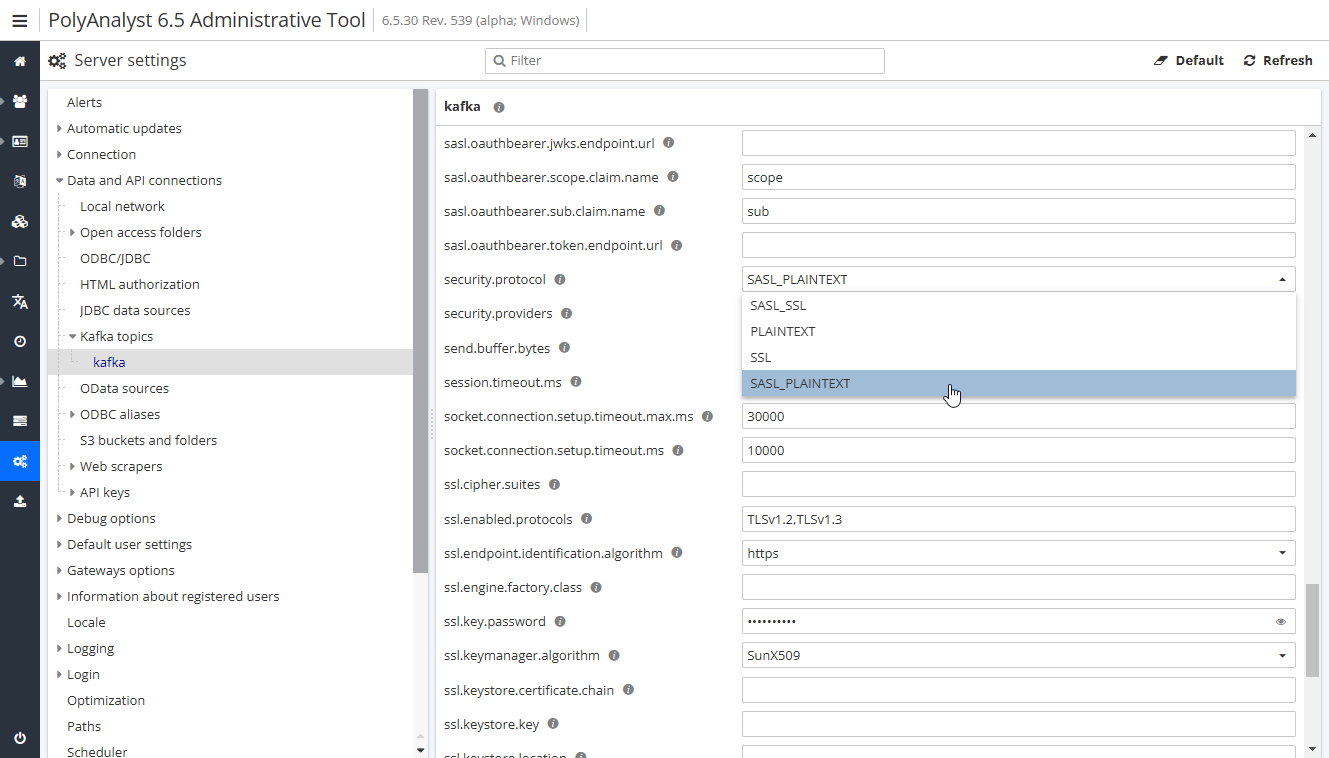The height and width of the screenshot is (758, 1329).
Task: Choose SSL option from the protocol list
Action: point(1018,358)
